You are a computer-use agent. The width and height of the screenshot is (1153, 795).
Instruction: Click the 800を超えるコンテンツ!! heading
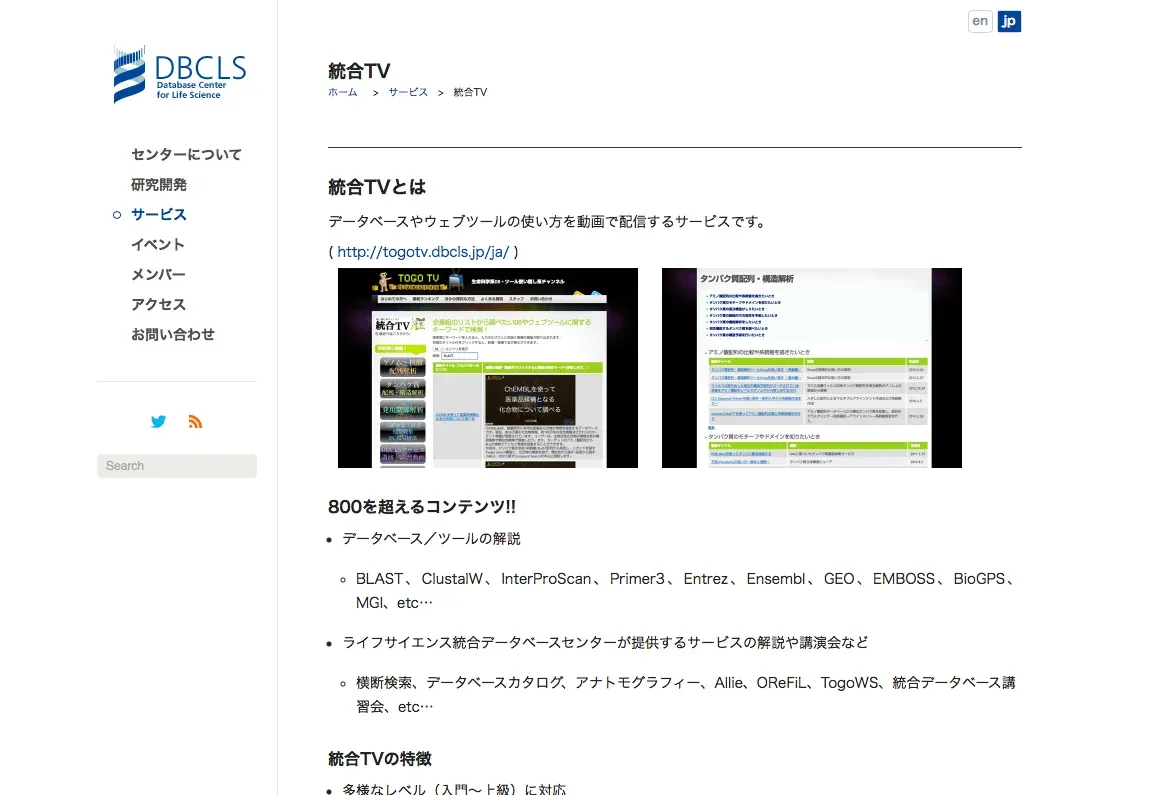point(422,507)
